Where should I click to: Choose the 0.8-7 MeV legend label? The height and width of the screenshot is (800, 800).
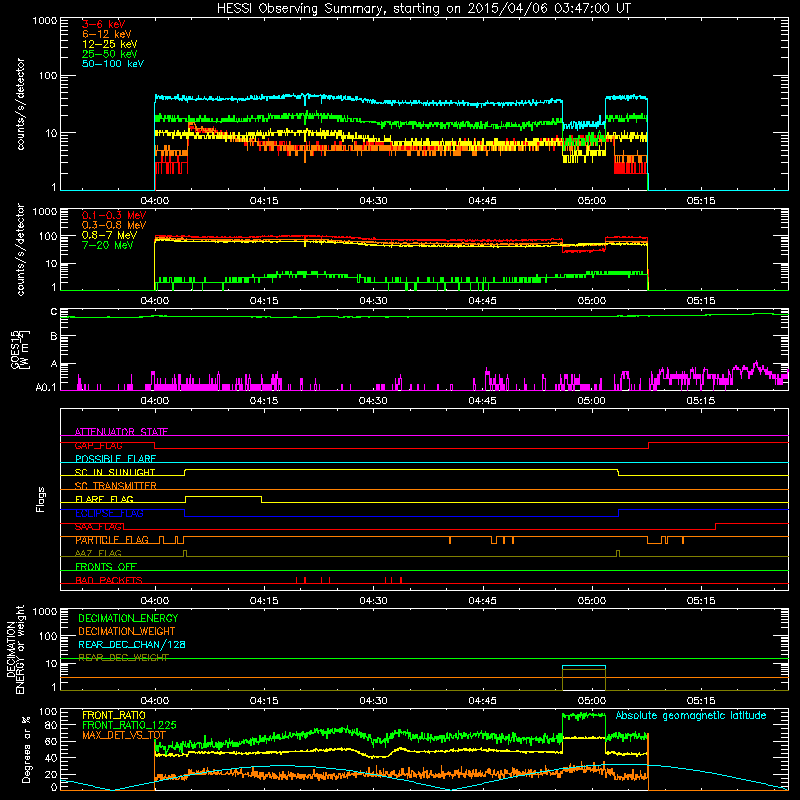109,235
